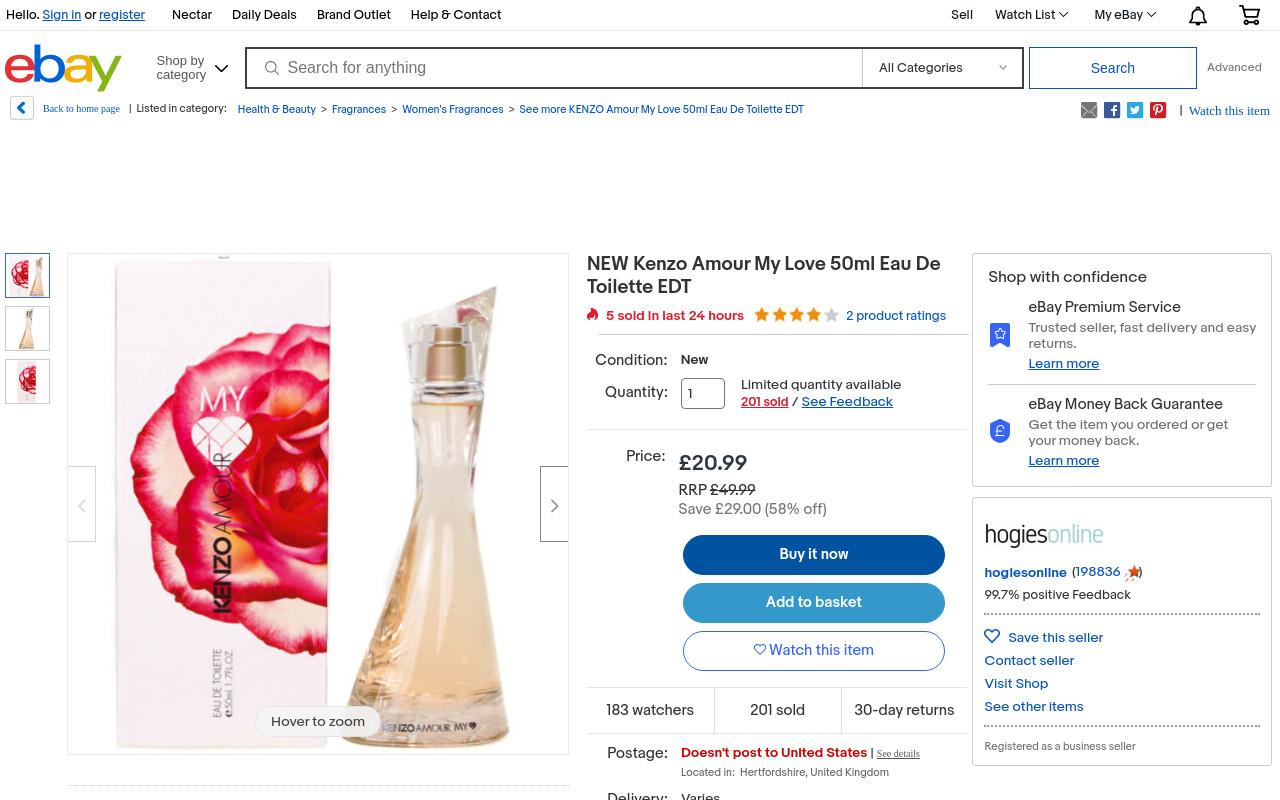Share listing via email icon
This screenshot has width=1280, height=800.
click(1089, 110)
